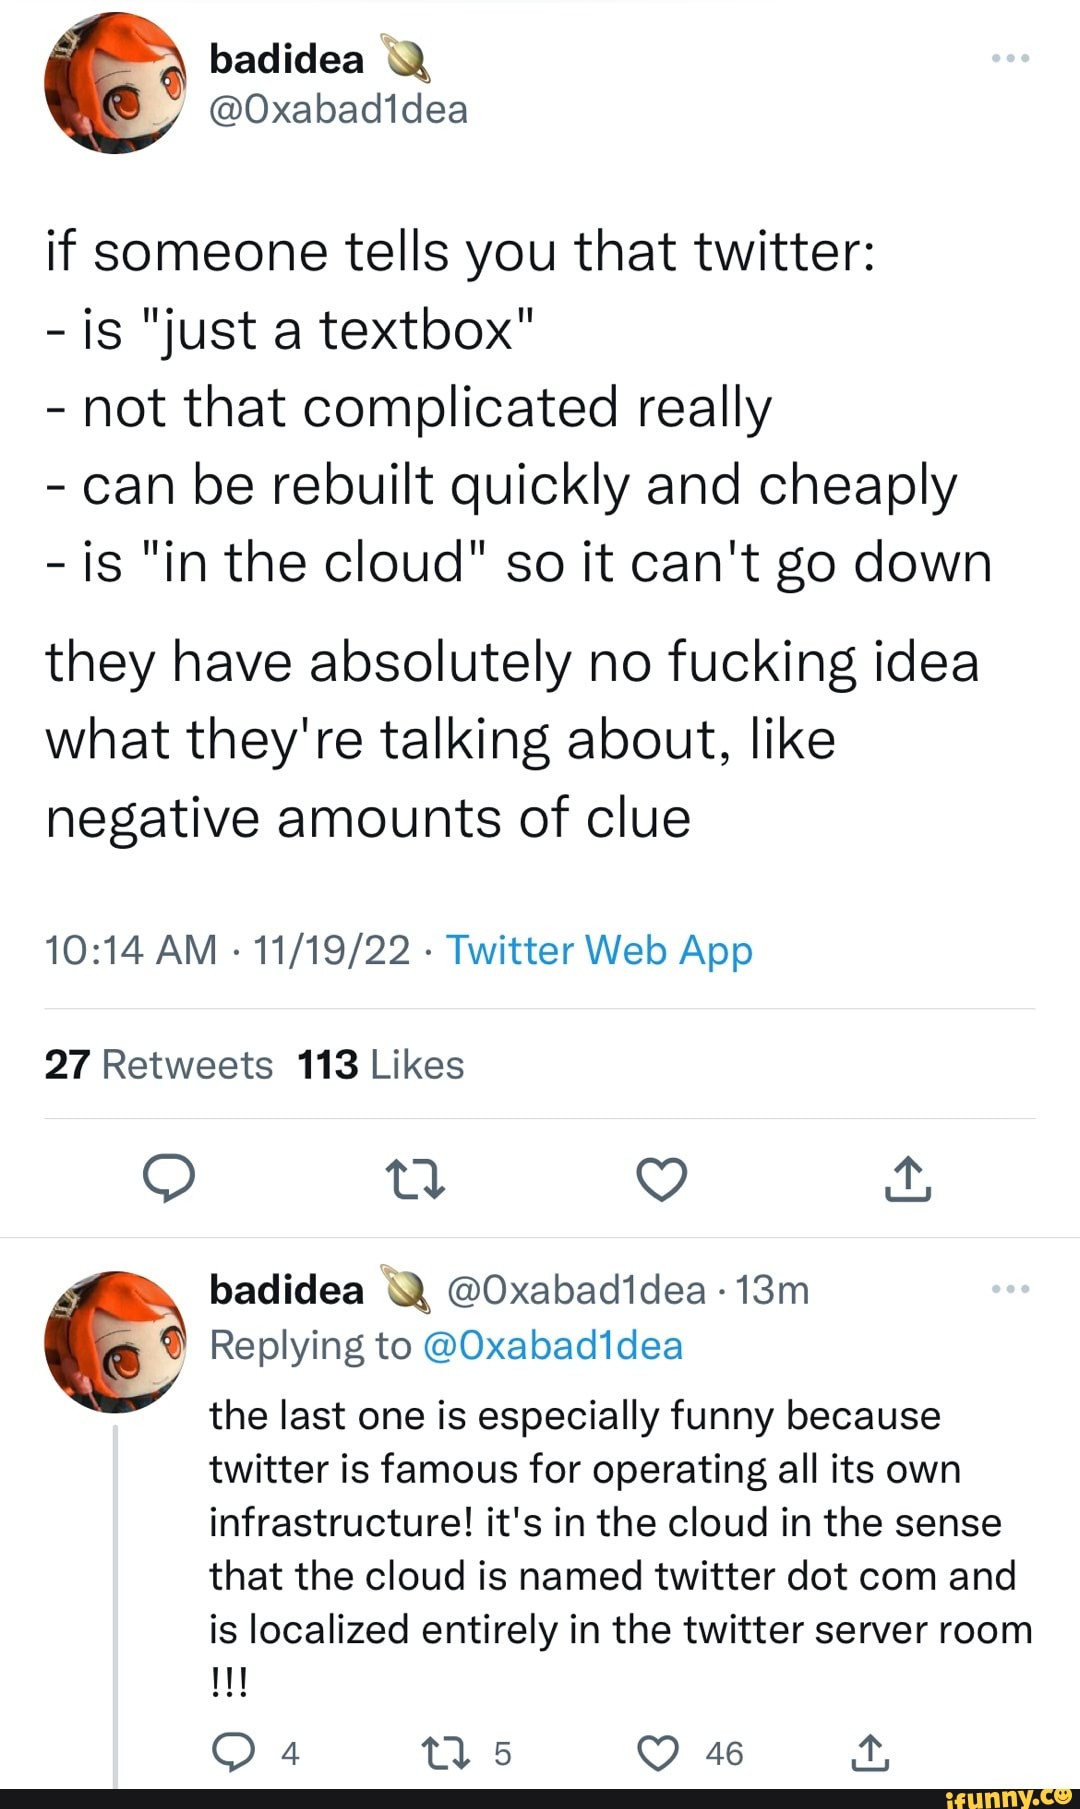Share the main tweet
This screenshot has height=1809, width=1080.
click(x=908, y=1178)
